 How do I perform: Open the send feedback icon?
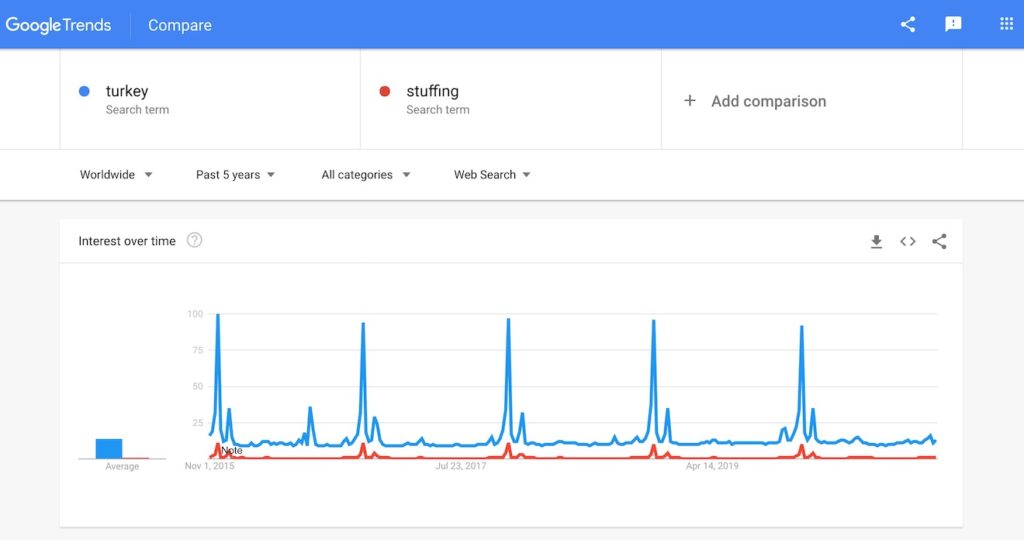tap(953, 25)
